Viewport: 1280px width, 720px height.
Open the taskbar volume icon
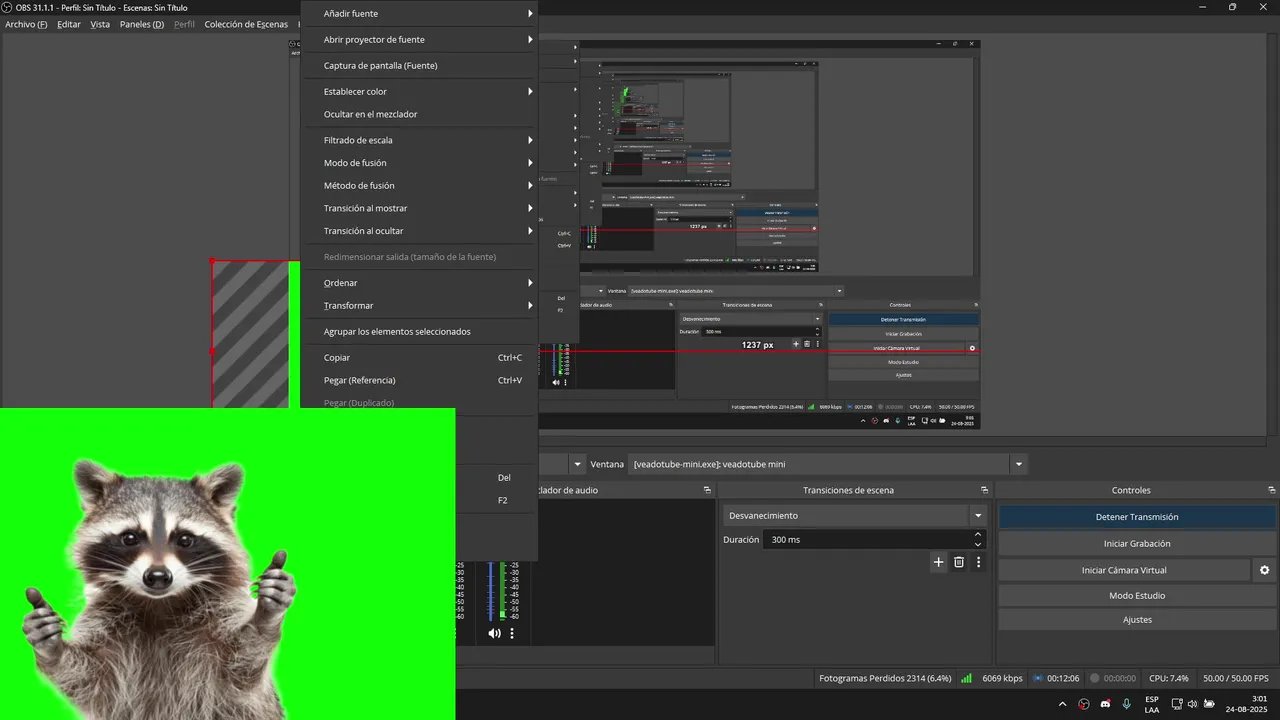1192,704
